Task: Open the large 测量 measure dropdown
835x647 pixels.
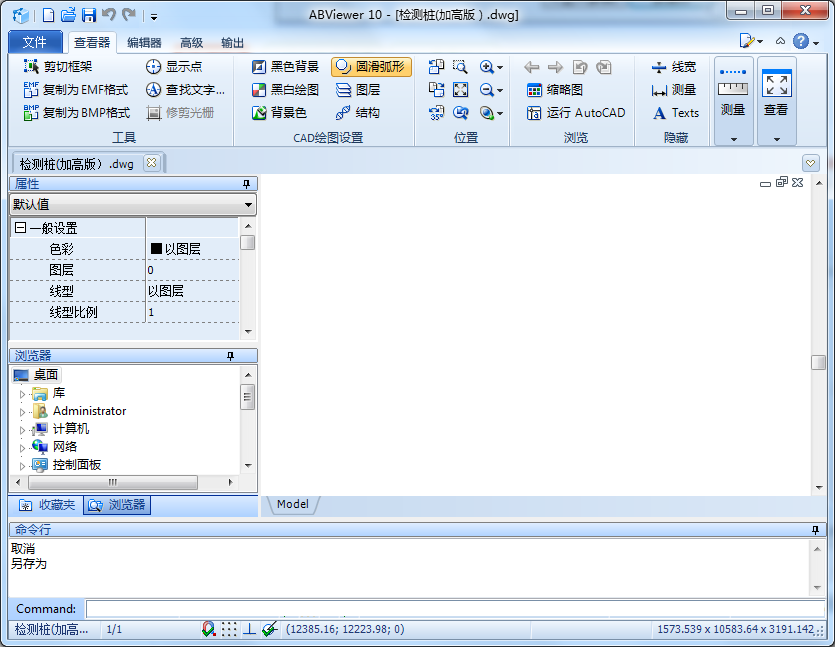Action: coord(733,101)
